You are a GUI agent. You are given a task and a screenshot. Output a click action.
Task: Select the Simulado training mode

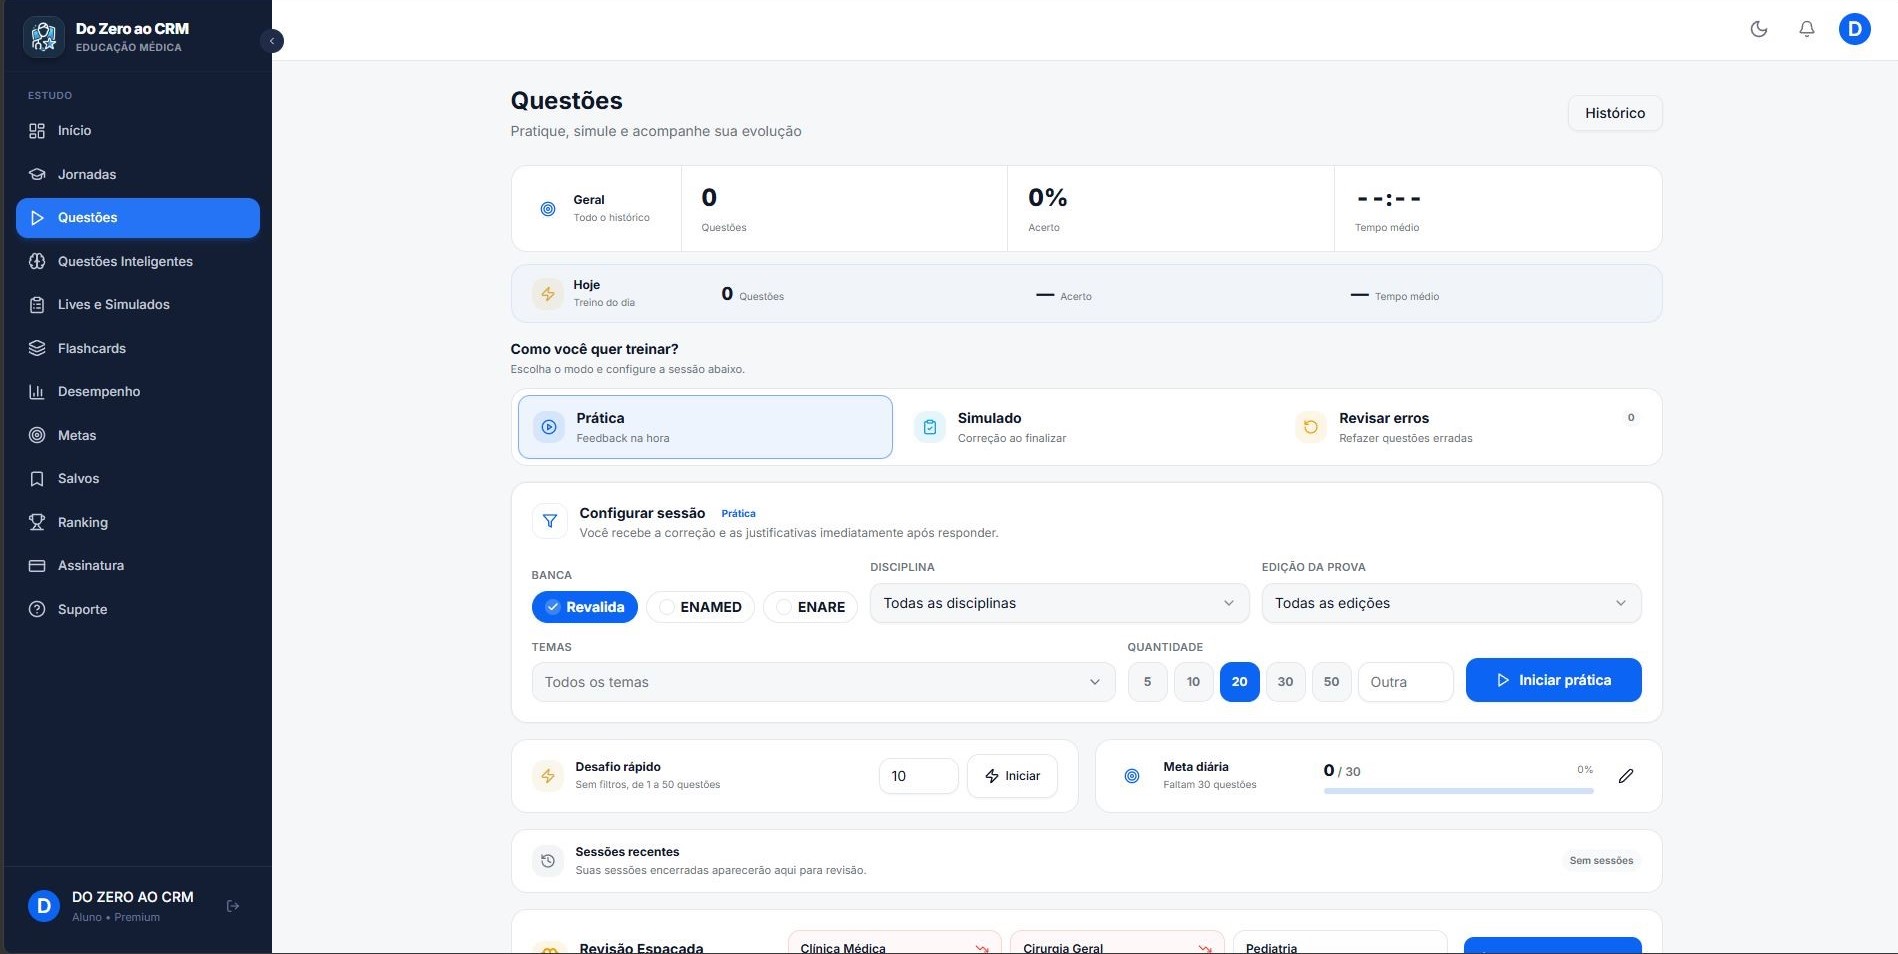[1086, 427]
